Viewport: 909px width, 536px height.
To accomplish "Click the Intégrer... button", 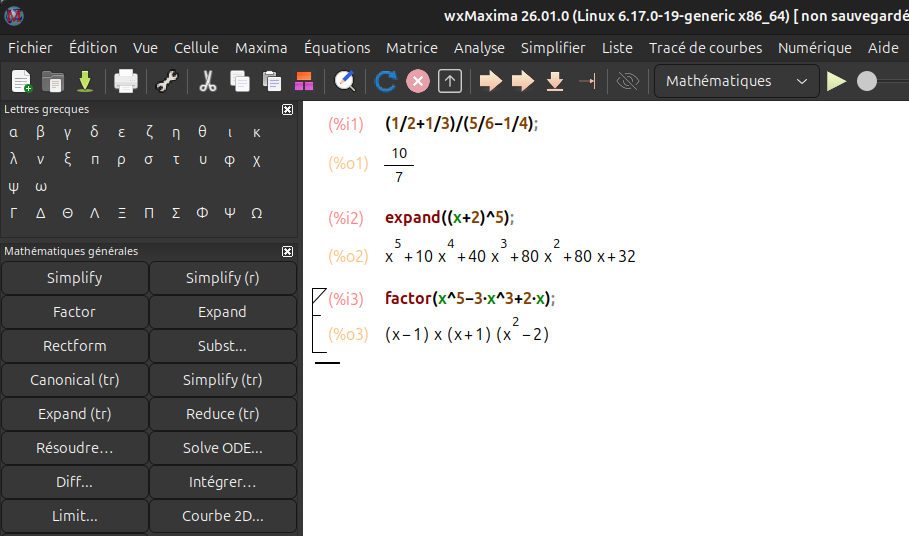I will pyautogui.click(x=222, y=482).
